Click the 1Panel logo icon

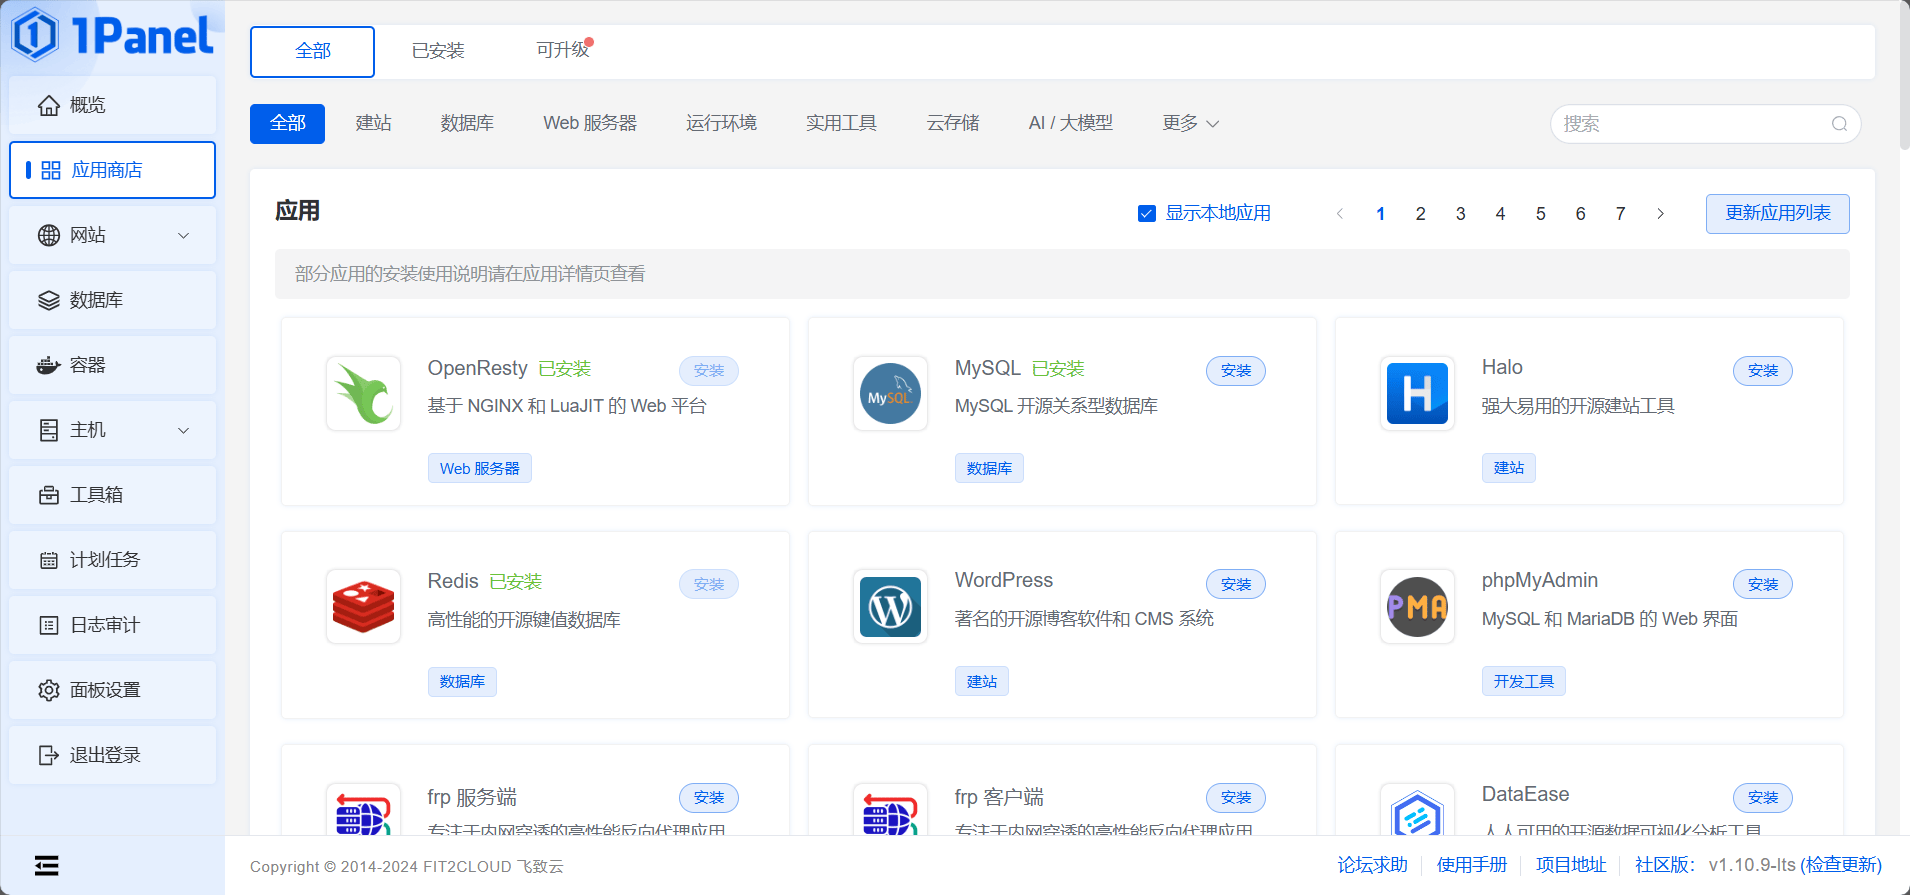pos(36,35)
